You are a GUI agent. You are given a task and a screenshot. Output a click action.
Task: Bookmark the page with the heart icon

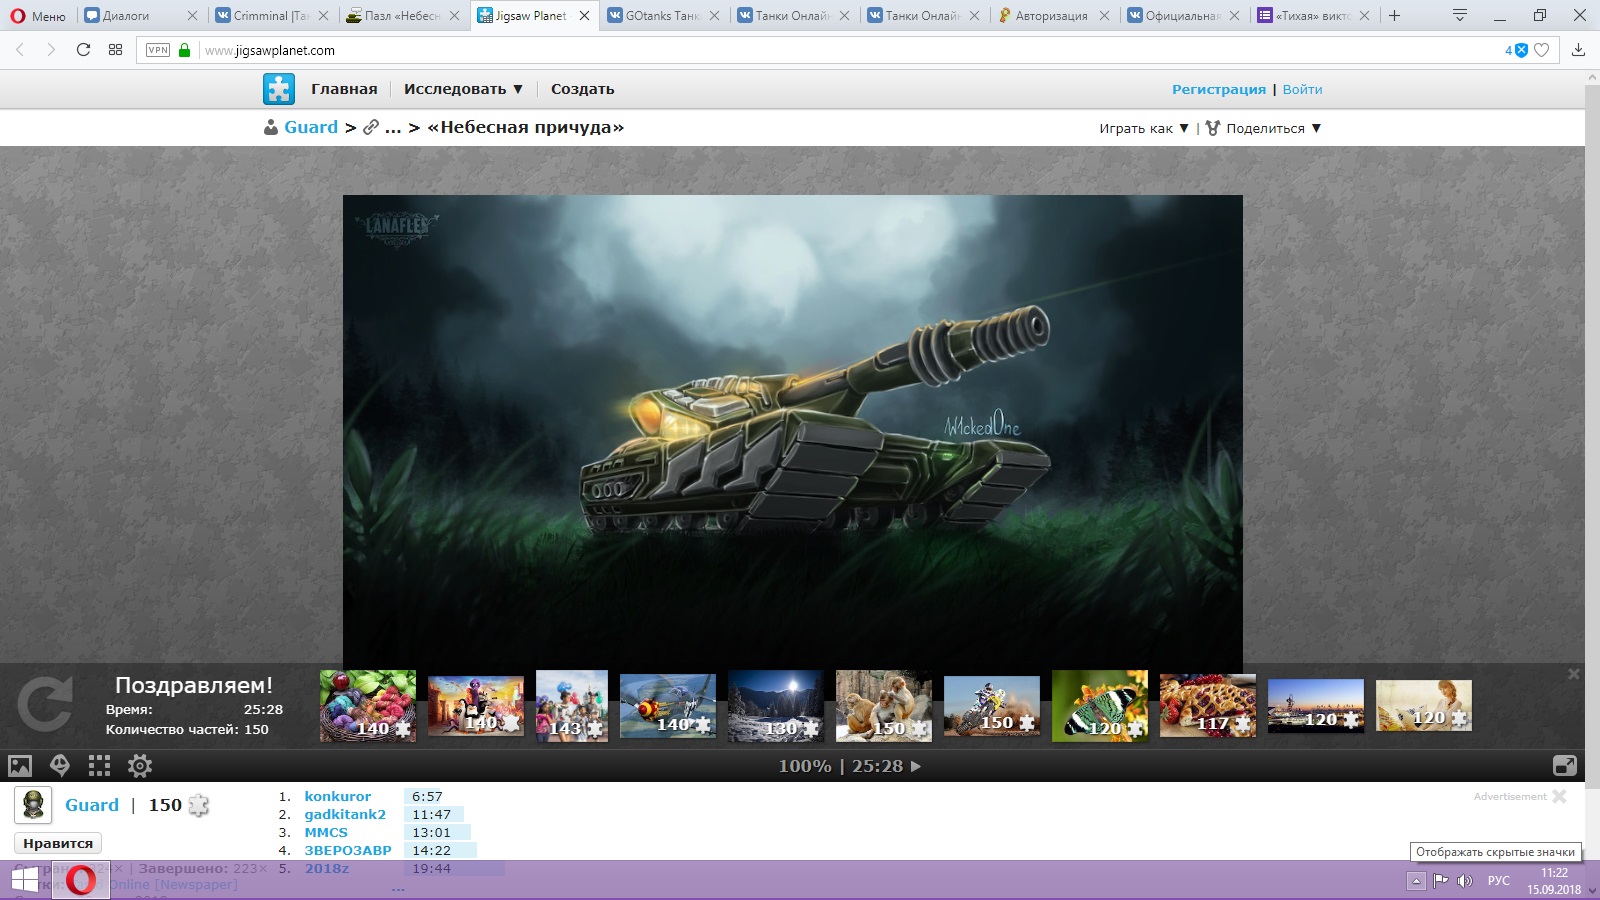1542,50
